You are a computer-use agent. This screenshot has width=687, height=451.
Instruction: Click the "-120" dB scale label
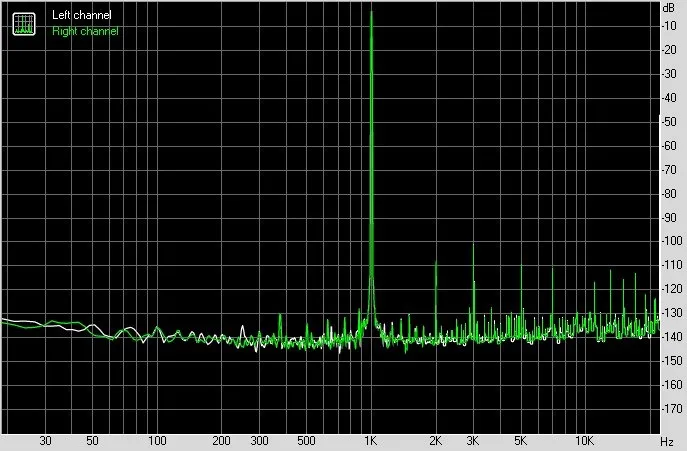point(672,289)
